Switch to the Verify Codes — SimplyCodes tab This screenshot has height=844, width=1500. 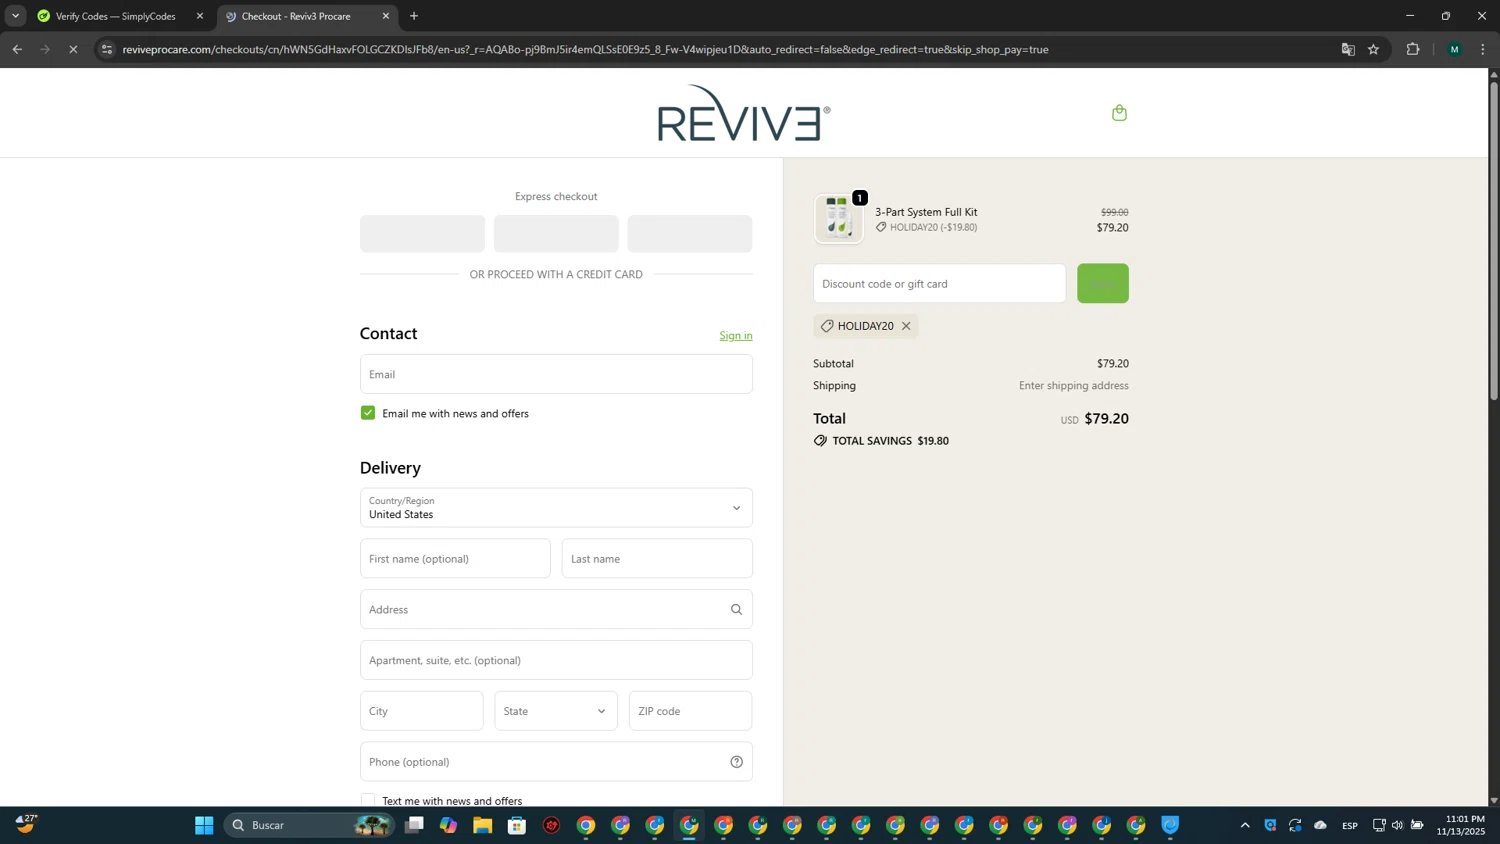(115, 16)
